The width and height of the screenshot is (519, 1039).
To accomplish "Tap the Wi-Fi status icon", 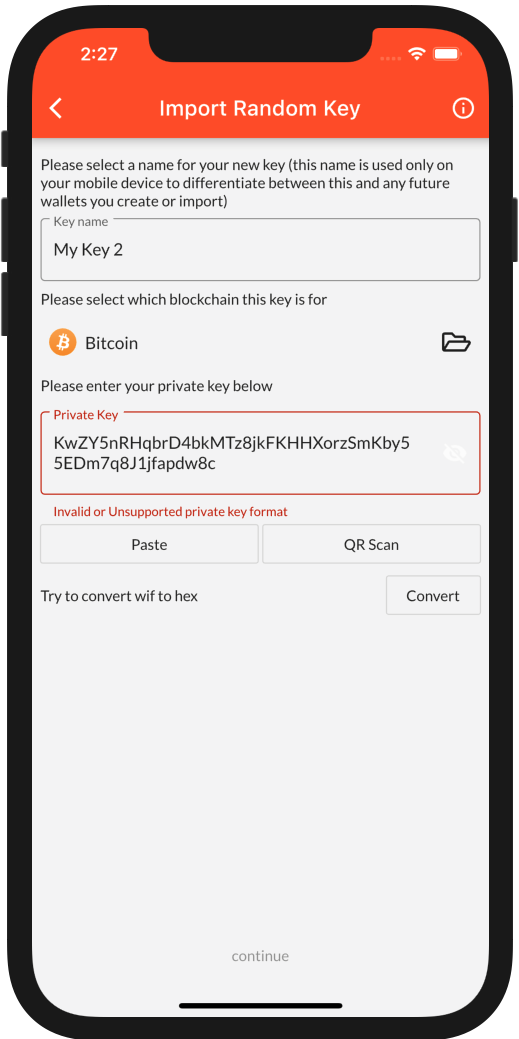I will click(x=416, y=54).
